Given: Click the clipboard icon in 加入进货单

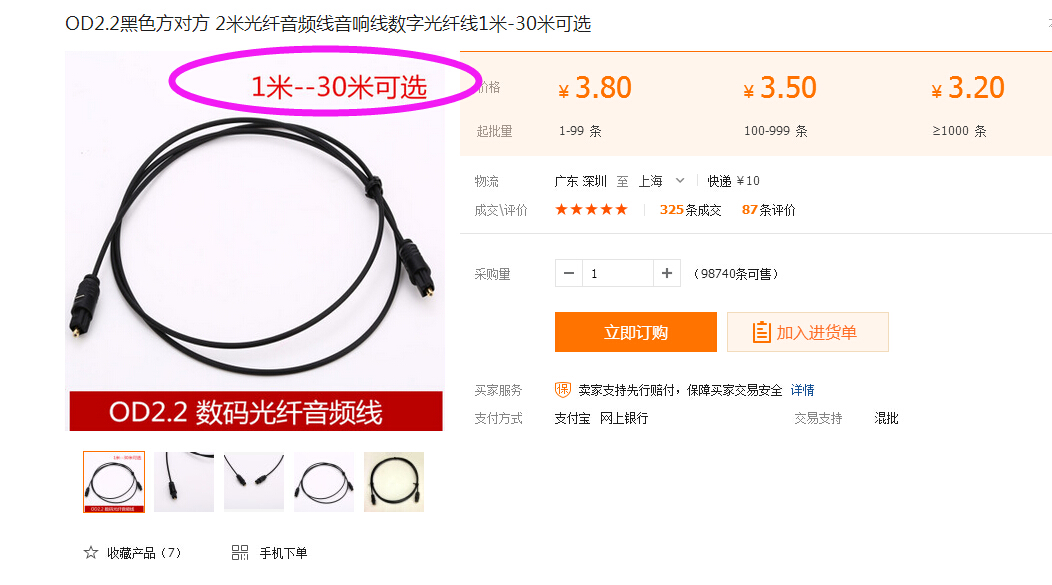Looking at the screenshot, I should [x=761, y=332].
